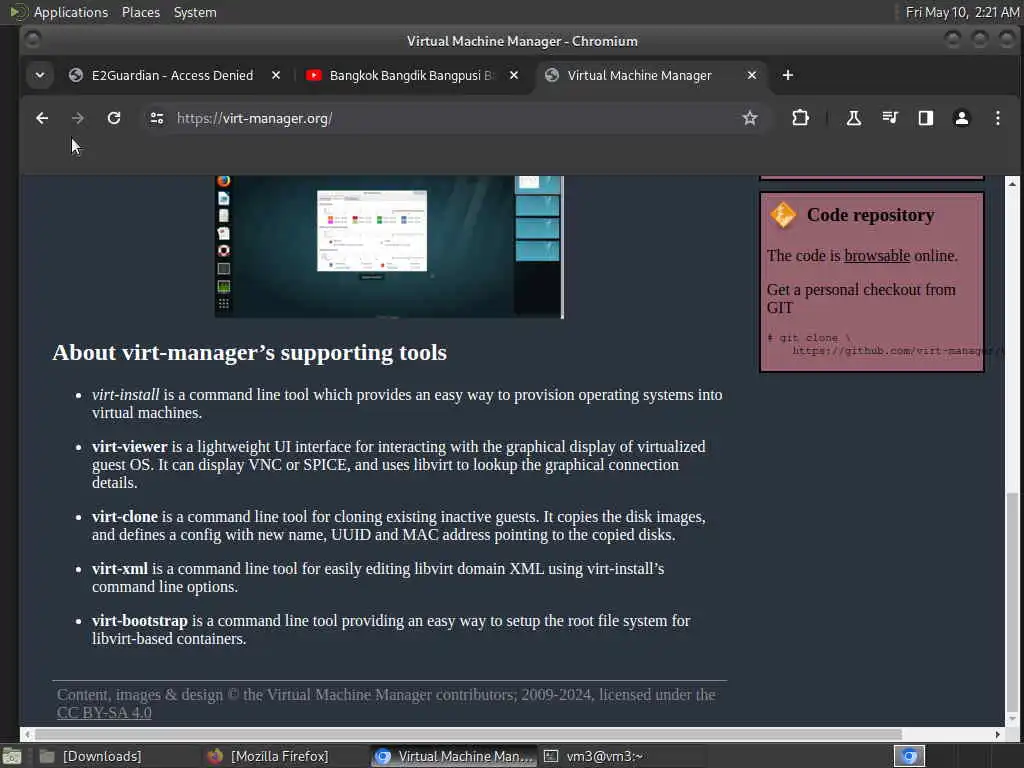Click the About virt-manager's supporting tools heading
The image size is (1024, 768).
(x=249, y=353)
